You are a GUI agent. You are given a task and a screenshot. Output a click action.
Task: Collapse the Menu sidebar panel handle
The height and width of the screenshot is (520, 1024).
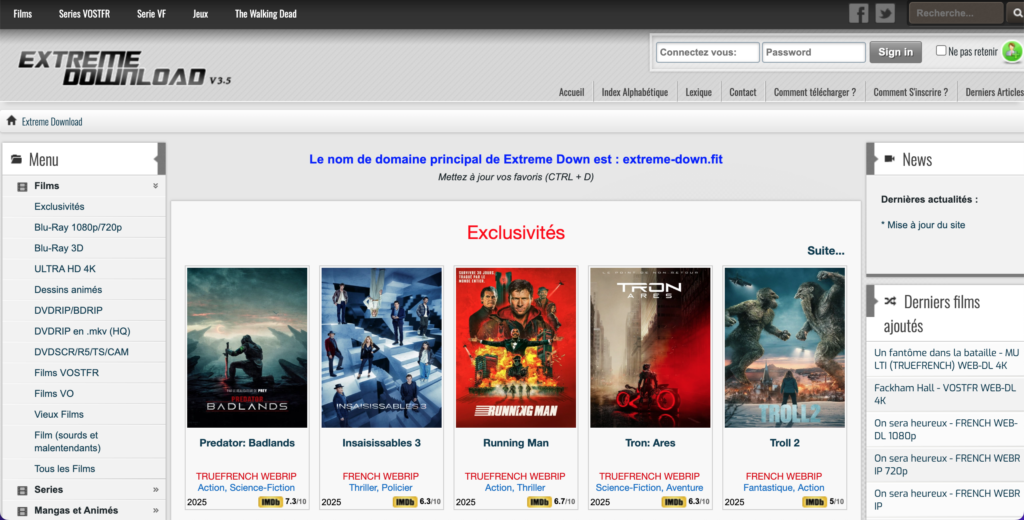pyautogui.click(x=161, y=159)
